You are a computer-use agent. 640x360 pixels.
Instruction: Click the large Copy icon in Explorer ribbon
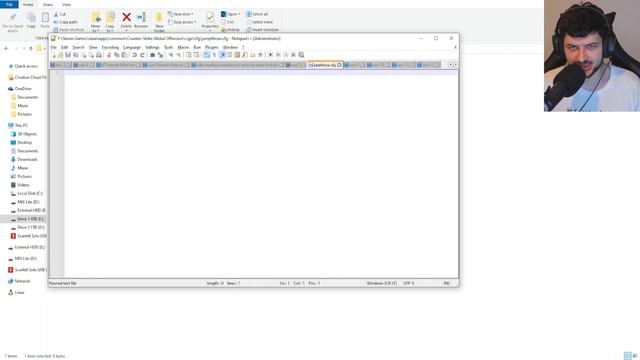coord(31,17)
